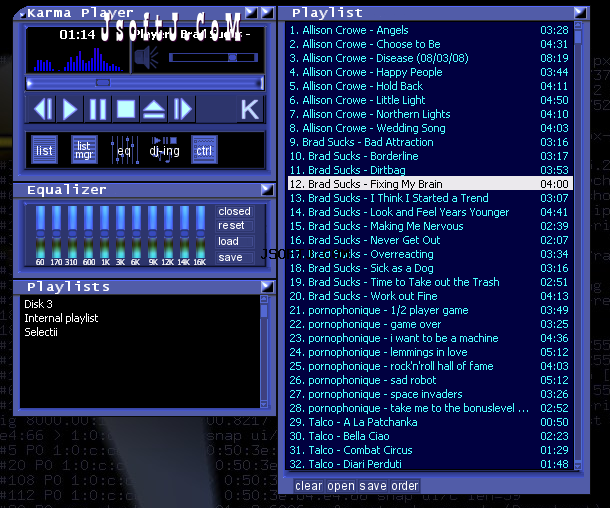Screen dimensions: 610x508
Task: Select track Brad Sucks - Work out Fine
Action: point(430,296)
